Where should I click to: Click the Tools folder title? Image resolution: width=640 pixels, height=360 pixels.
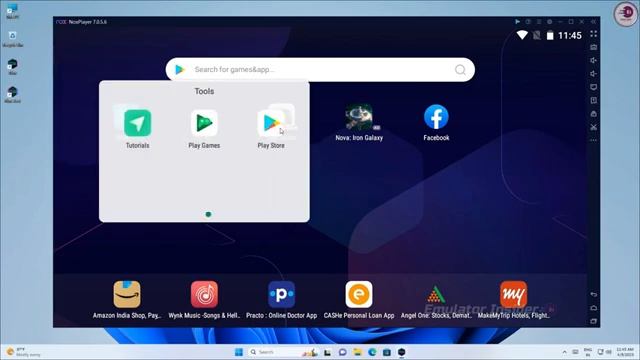tap(204, 91)
